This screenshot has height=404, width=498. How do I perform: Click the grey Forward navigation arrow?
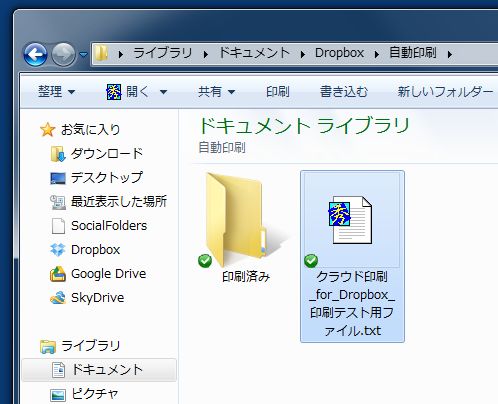point(63,54)
